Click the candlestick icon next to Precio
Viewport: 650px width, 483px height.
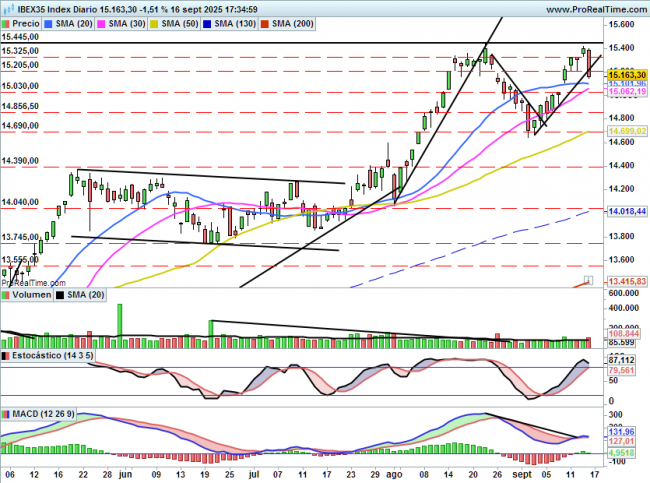pos(6,24)
